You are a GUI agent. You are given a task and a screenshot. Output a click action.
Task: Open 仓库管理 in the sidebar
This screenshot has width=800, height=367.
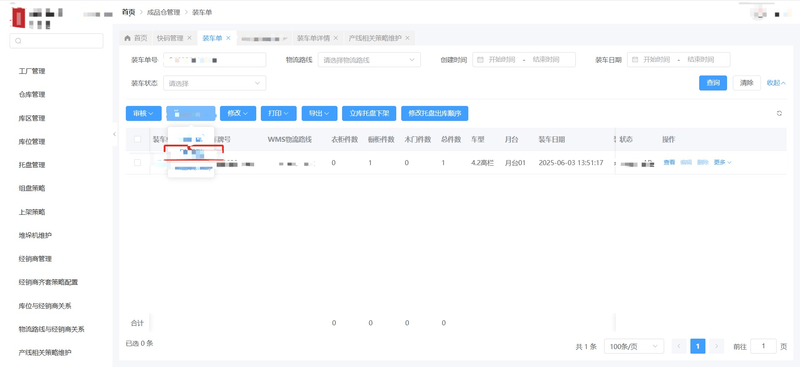[x=32, y=94]
